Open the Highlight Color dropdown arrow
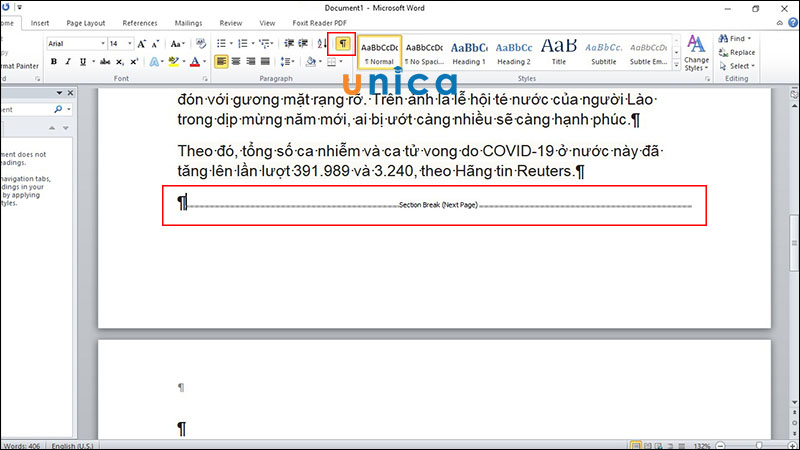This screenshot has height=450, width=800. pyautogui.click(x=184, y=62)
